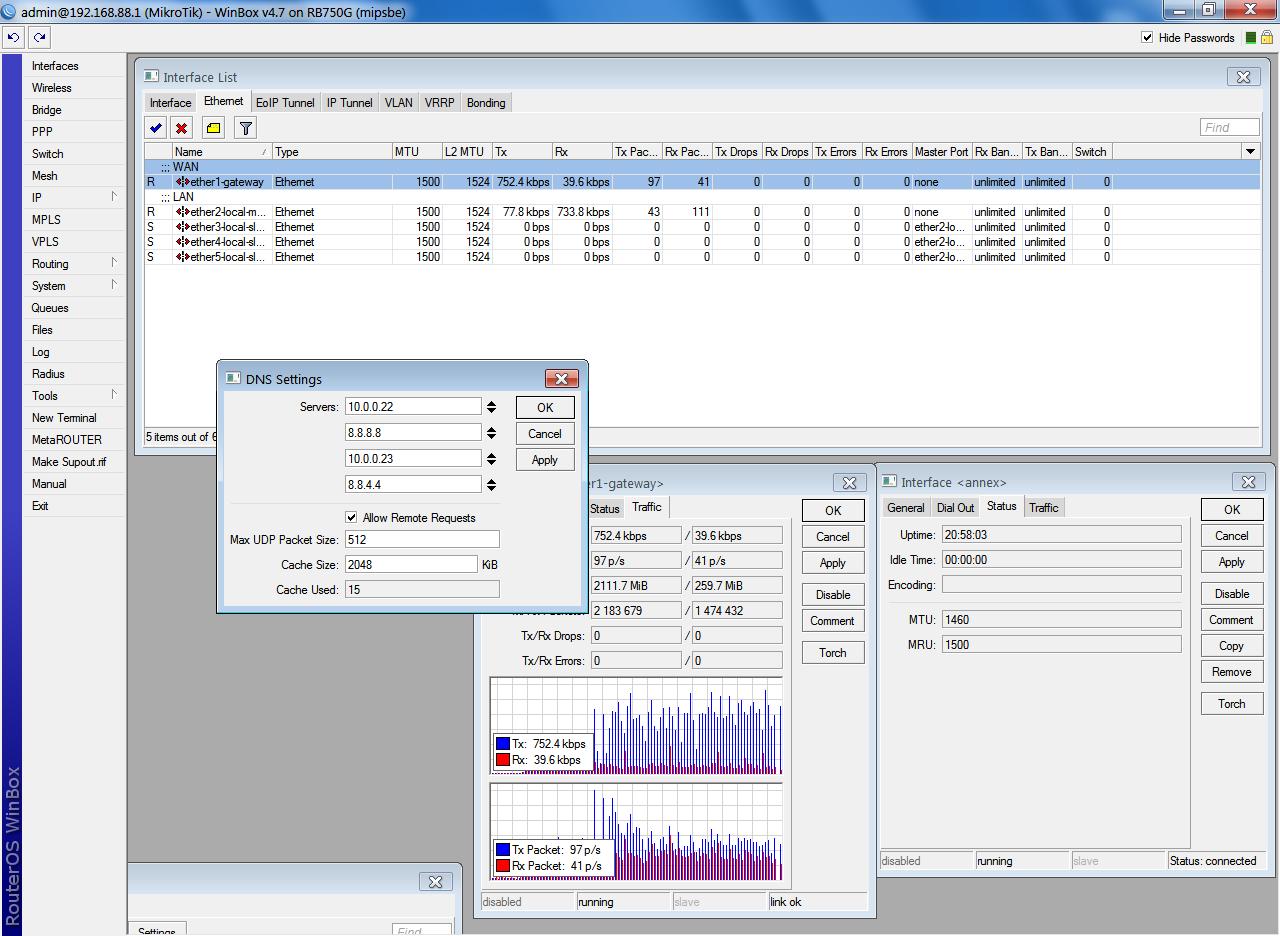
Task: Click stepper arrows next to 10.0.0.22 server
Action: 491,407
